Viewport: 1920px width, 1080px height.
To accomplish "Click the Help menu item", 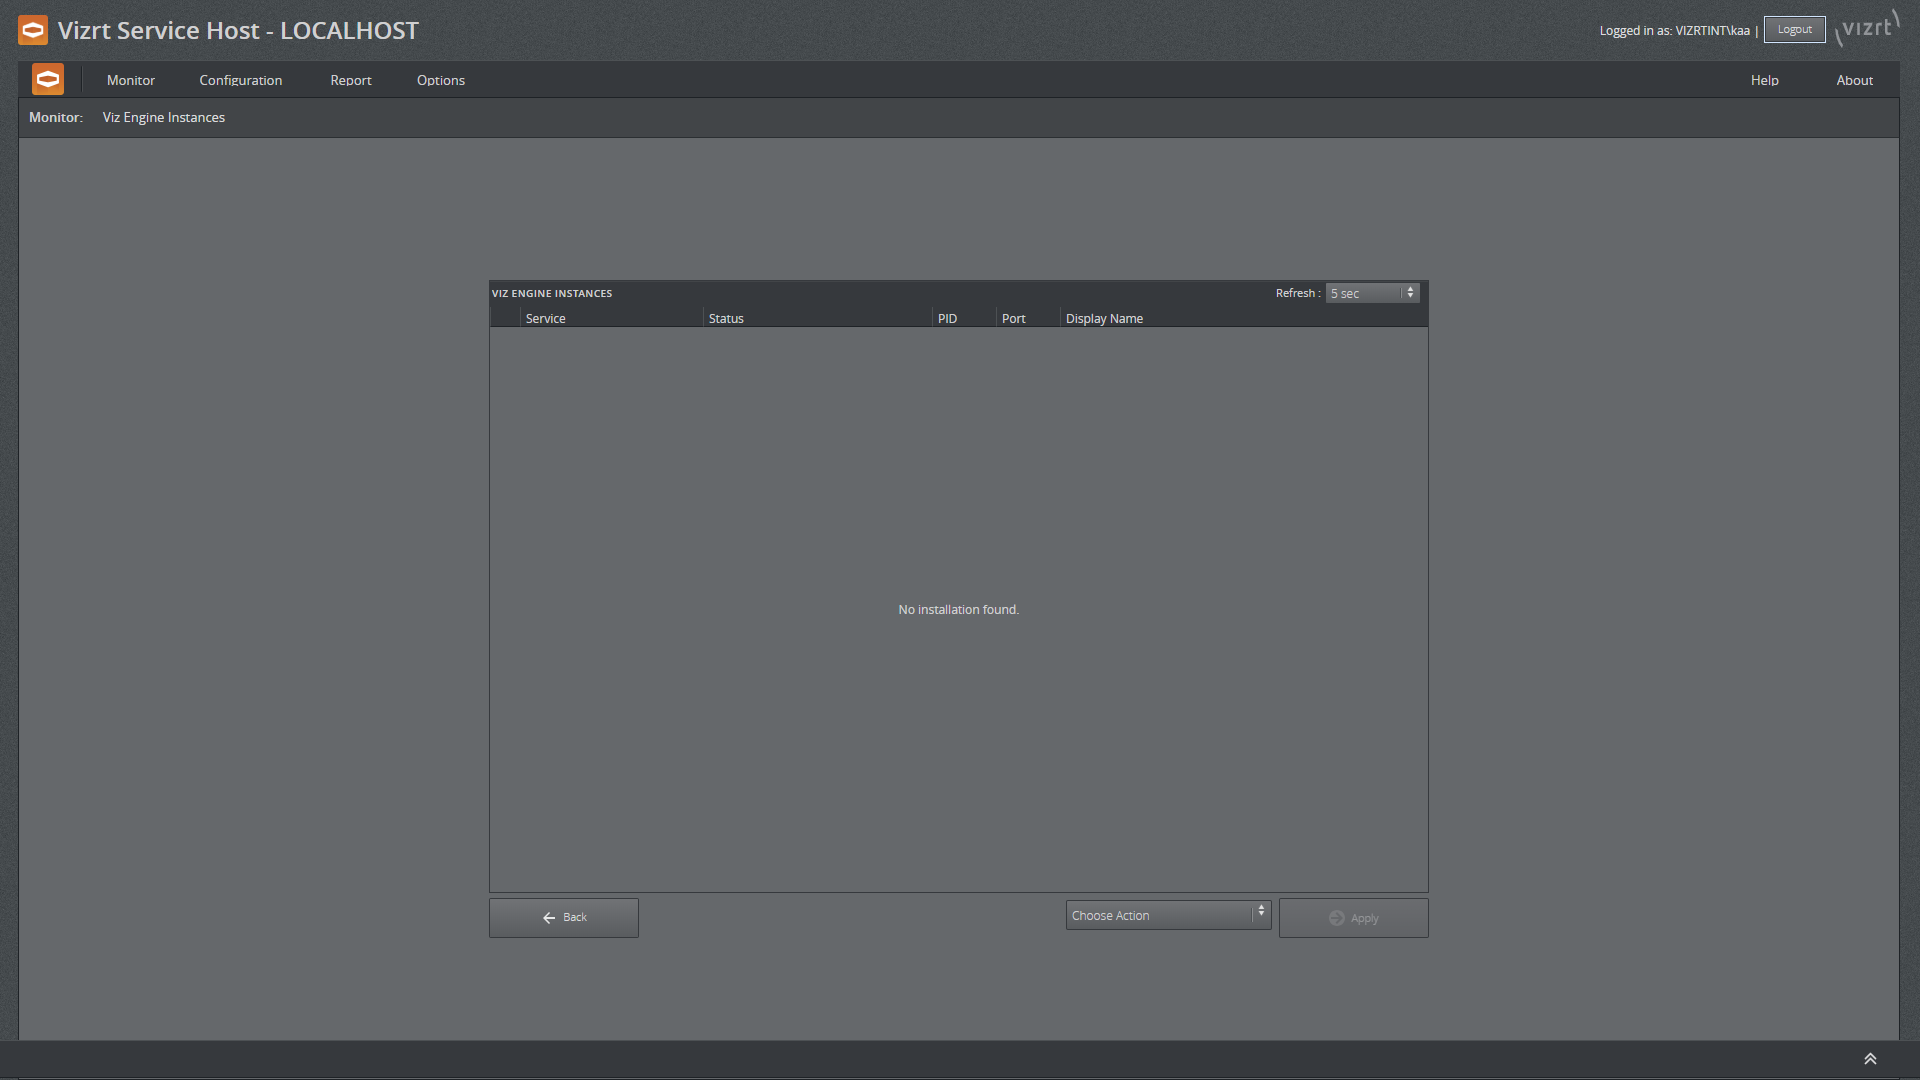I will pyautogui.click(x=1763, y=80).
